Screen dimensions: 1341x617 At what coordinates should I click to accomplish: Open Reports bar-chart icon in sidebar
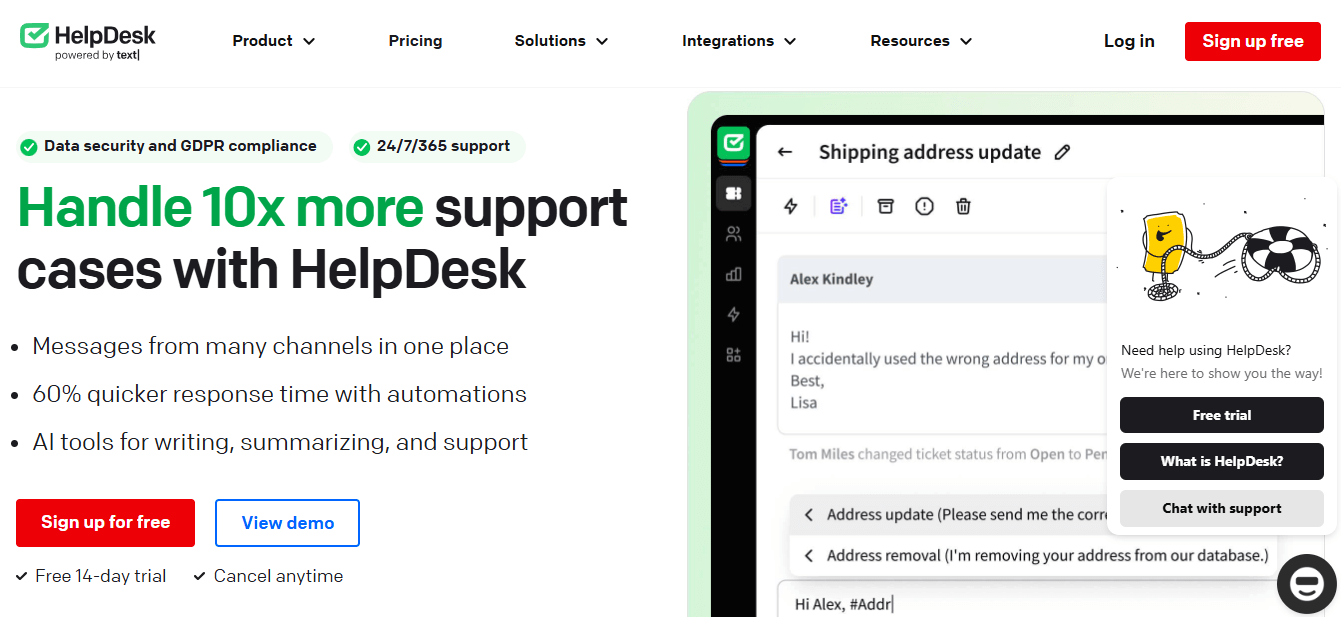pyautogui.click(x=733, y=273)
